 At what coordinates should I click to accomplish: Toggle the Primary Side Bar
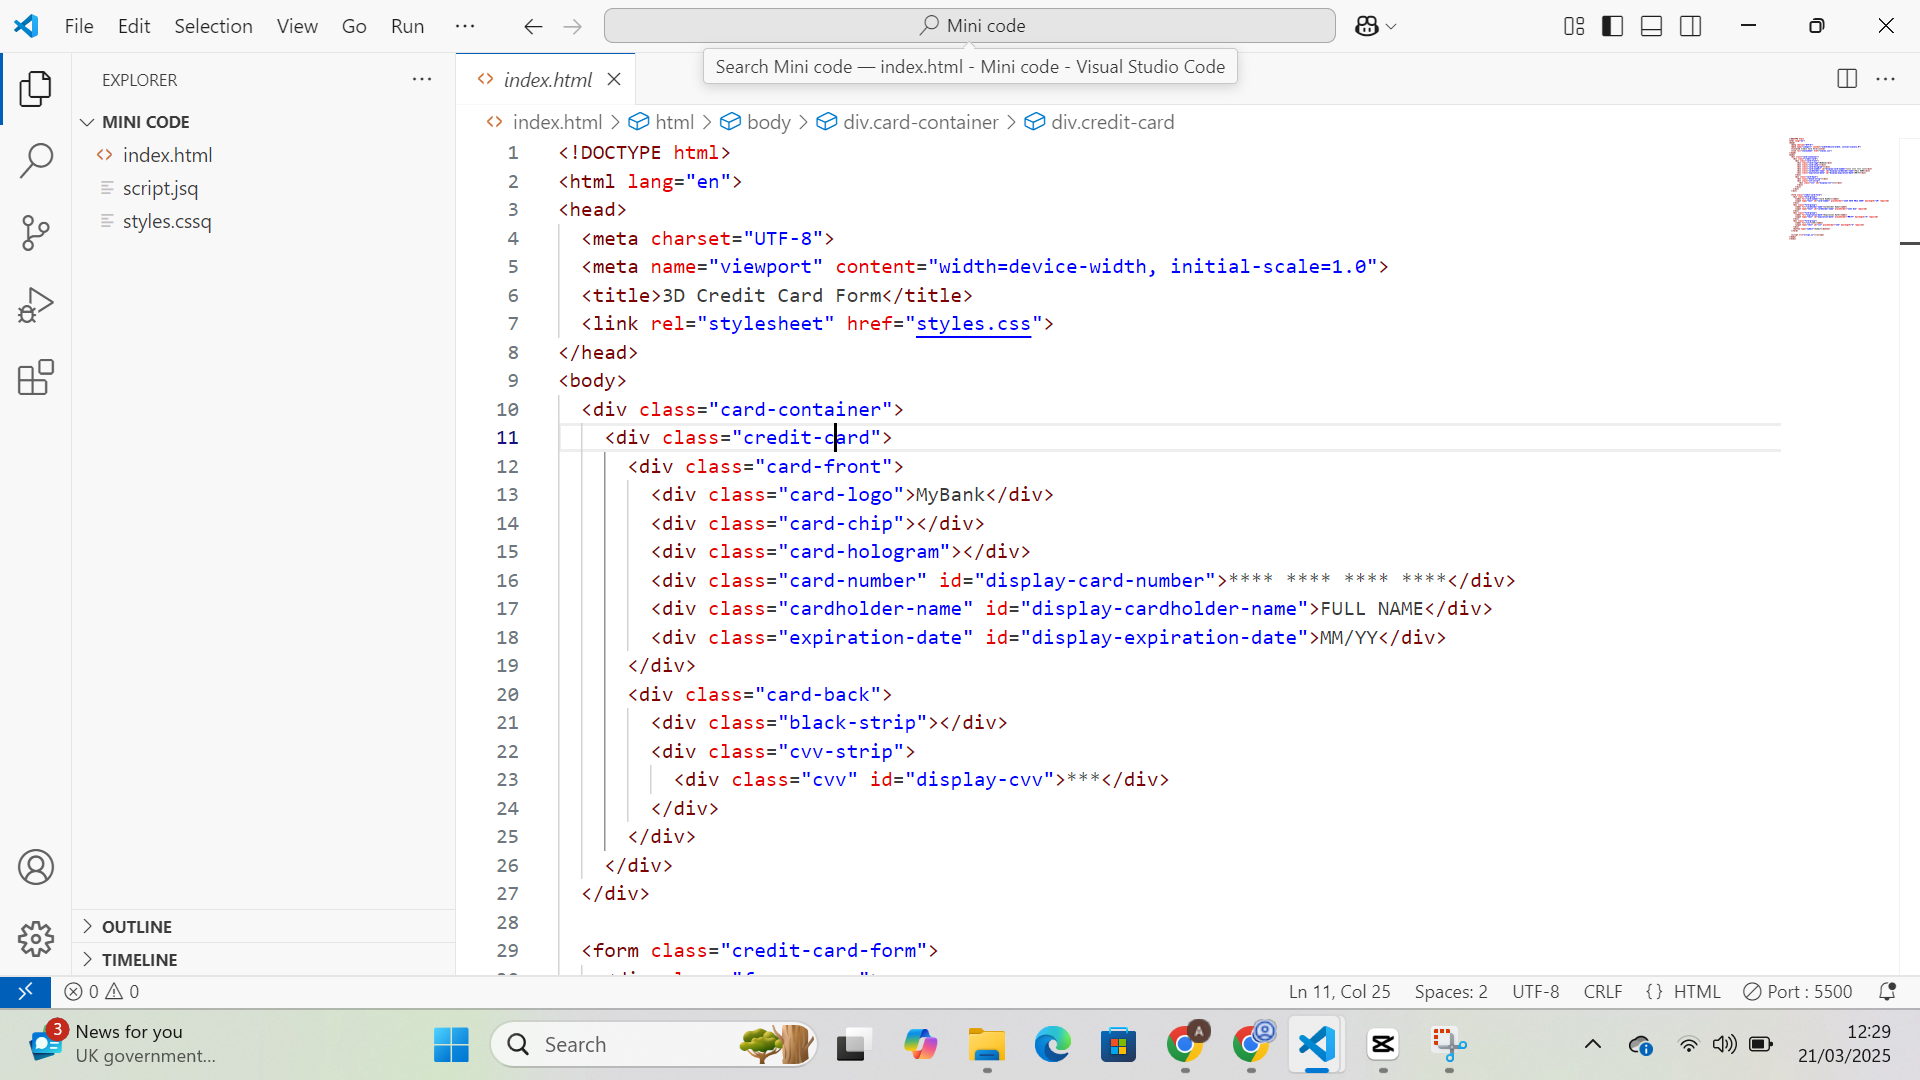click(1613, 26)
